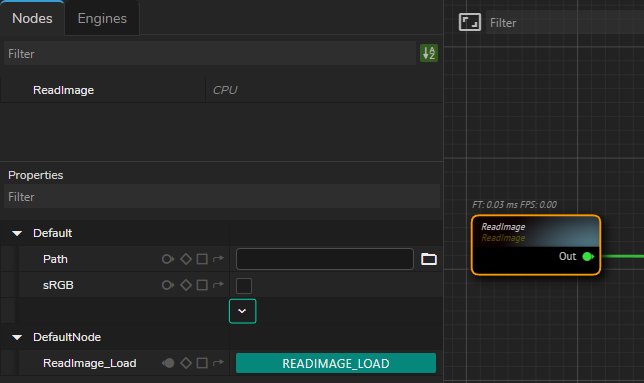Click the sRGB row diamond keyframe icon
Screen dimensions: 644x383
186,285
